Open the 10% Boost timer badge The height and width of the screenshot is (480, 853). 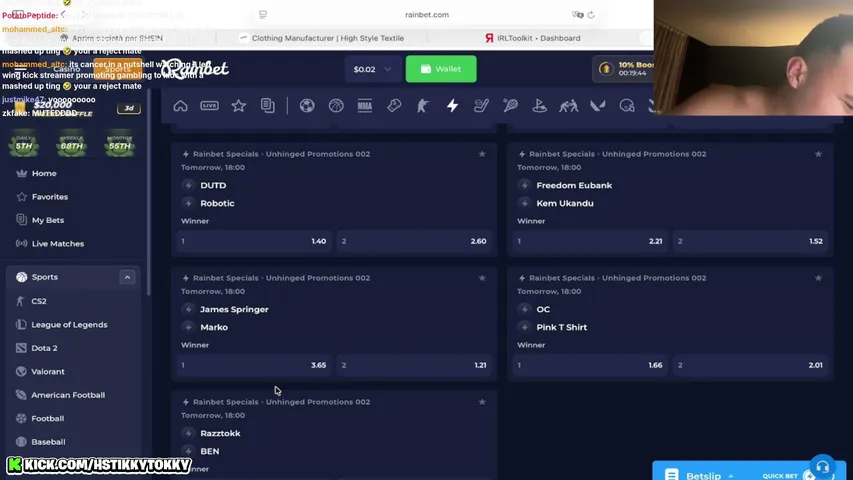[623, 69]
